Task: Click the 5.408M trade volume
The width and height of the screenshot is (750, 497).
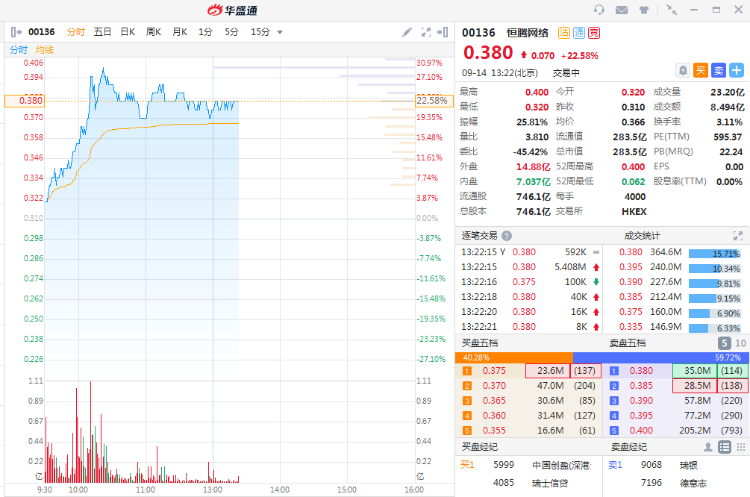Action: (570, 267)
